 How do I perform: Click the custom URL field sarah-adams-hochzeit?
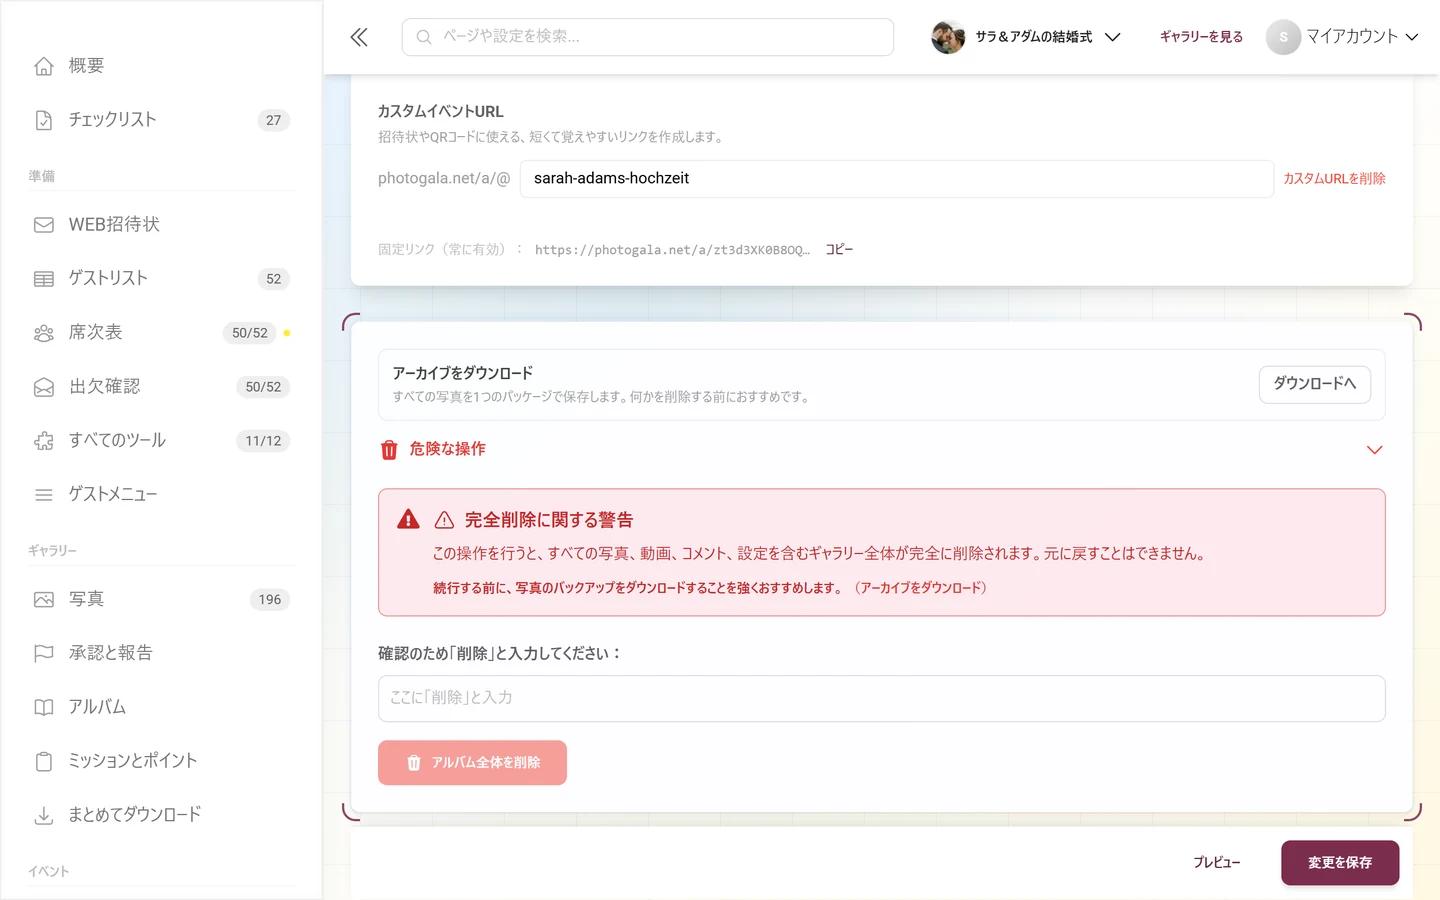pyautogui.click(x=897, y=179)
